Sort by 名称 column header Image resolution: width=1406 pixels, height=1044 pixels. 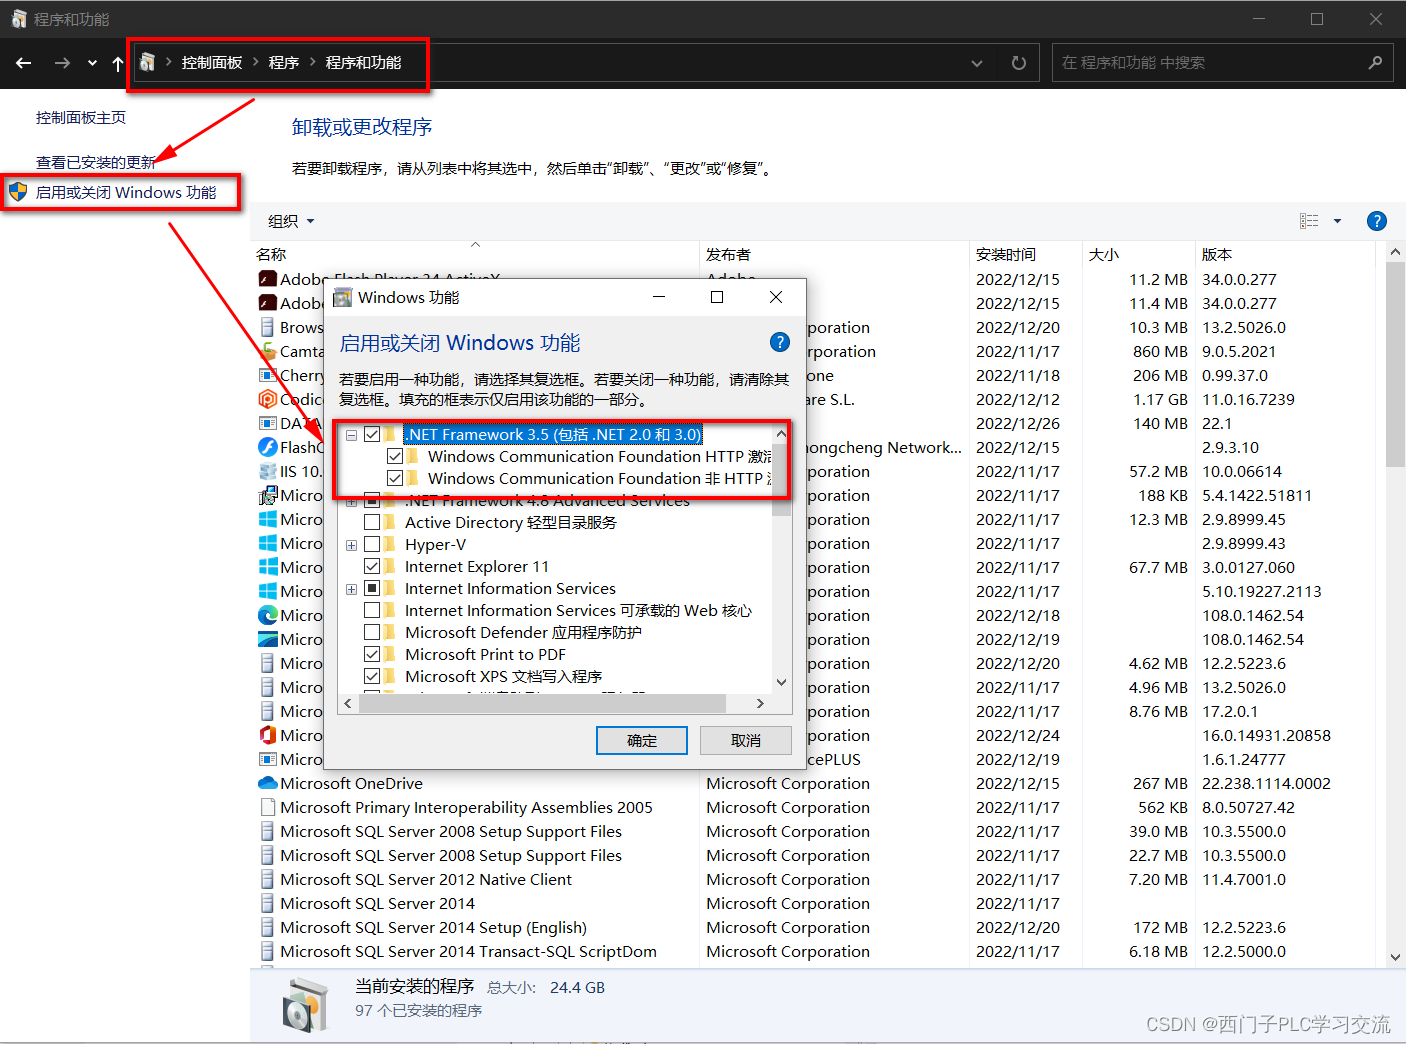[x=475, y=254]
